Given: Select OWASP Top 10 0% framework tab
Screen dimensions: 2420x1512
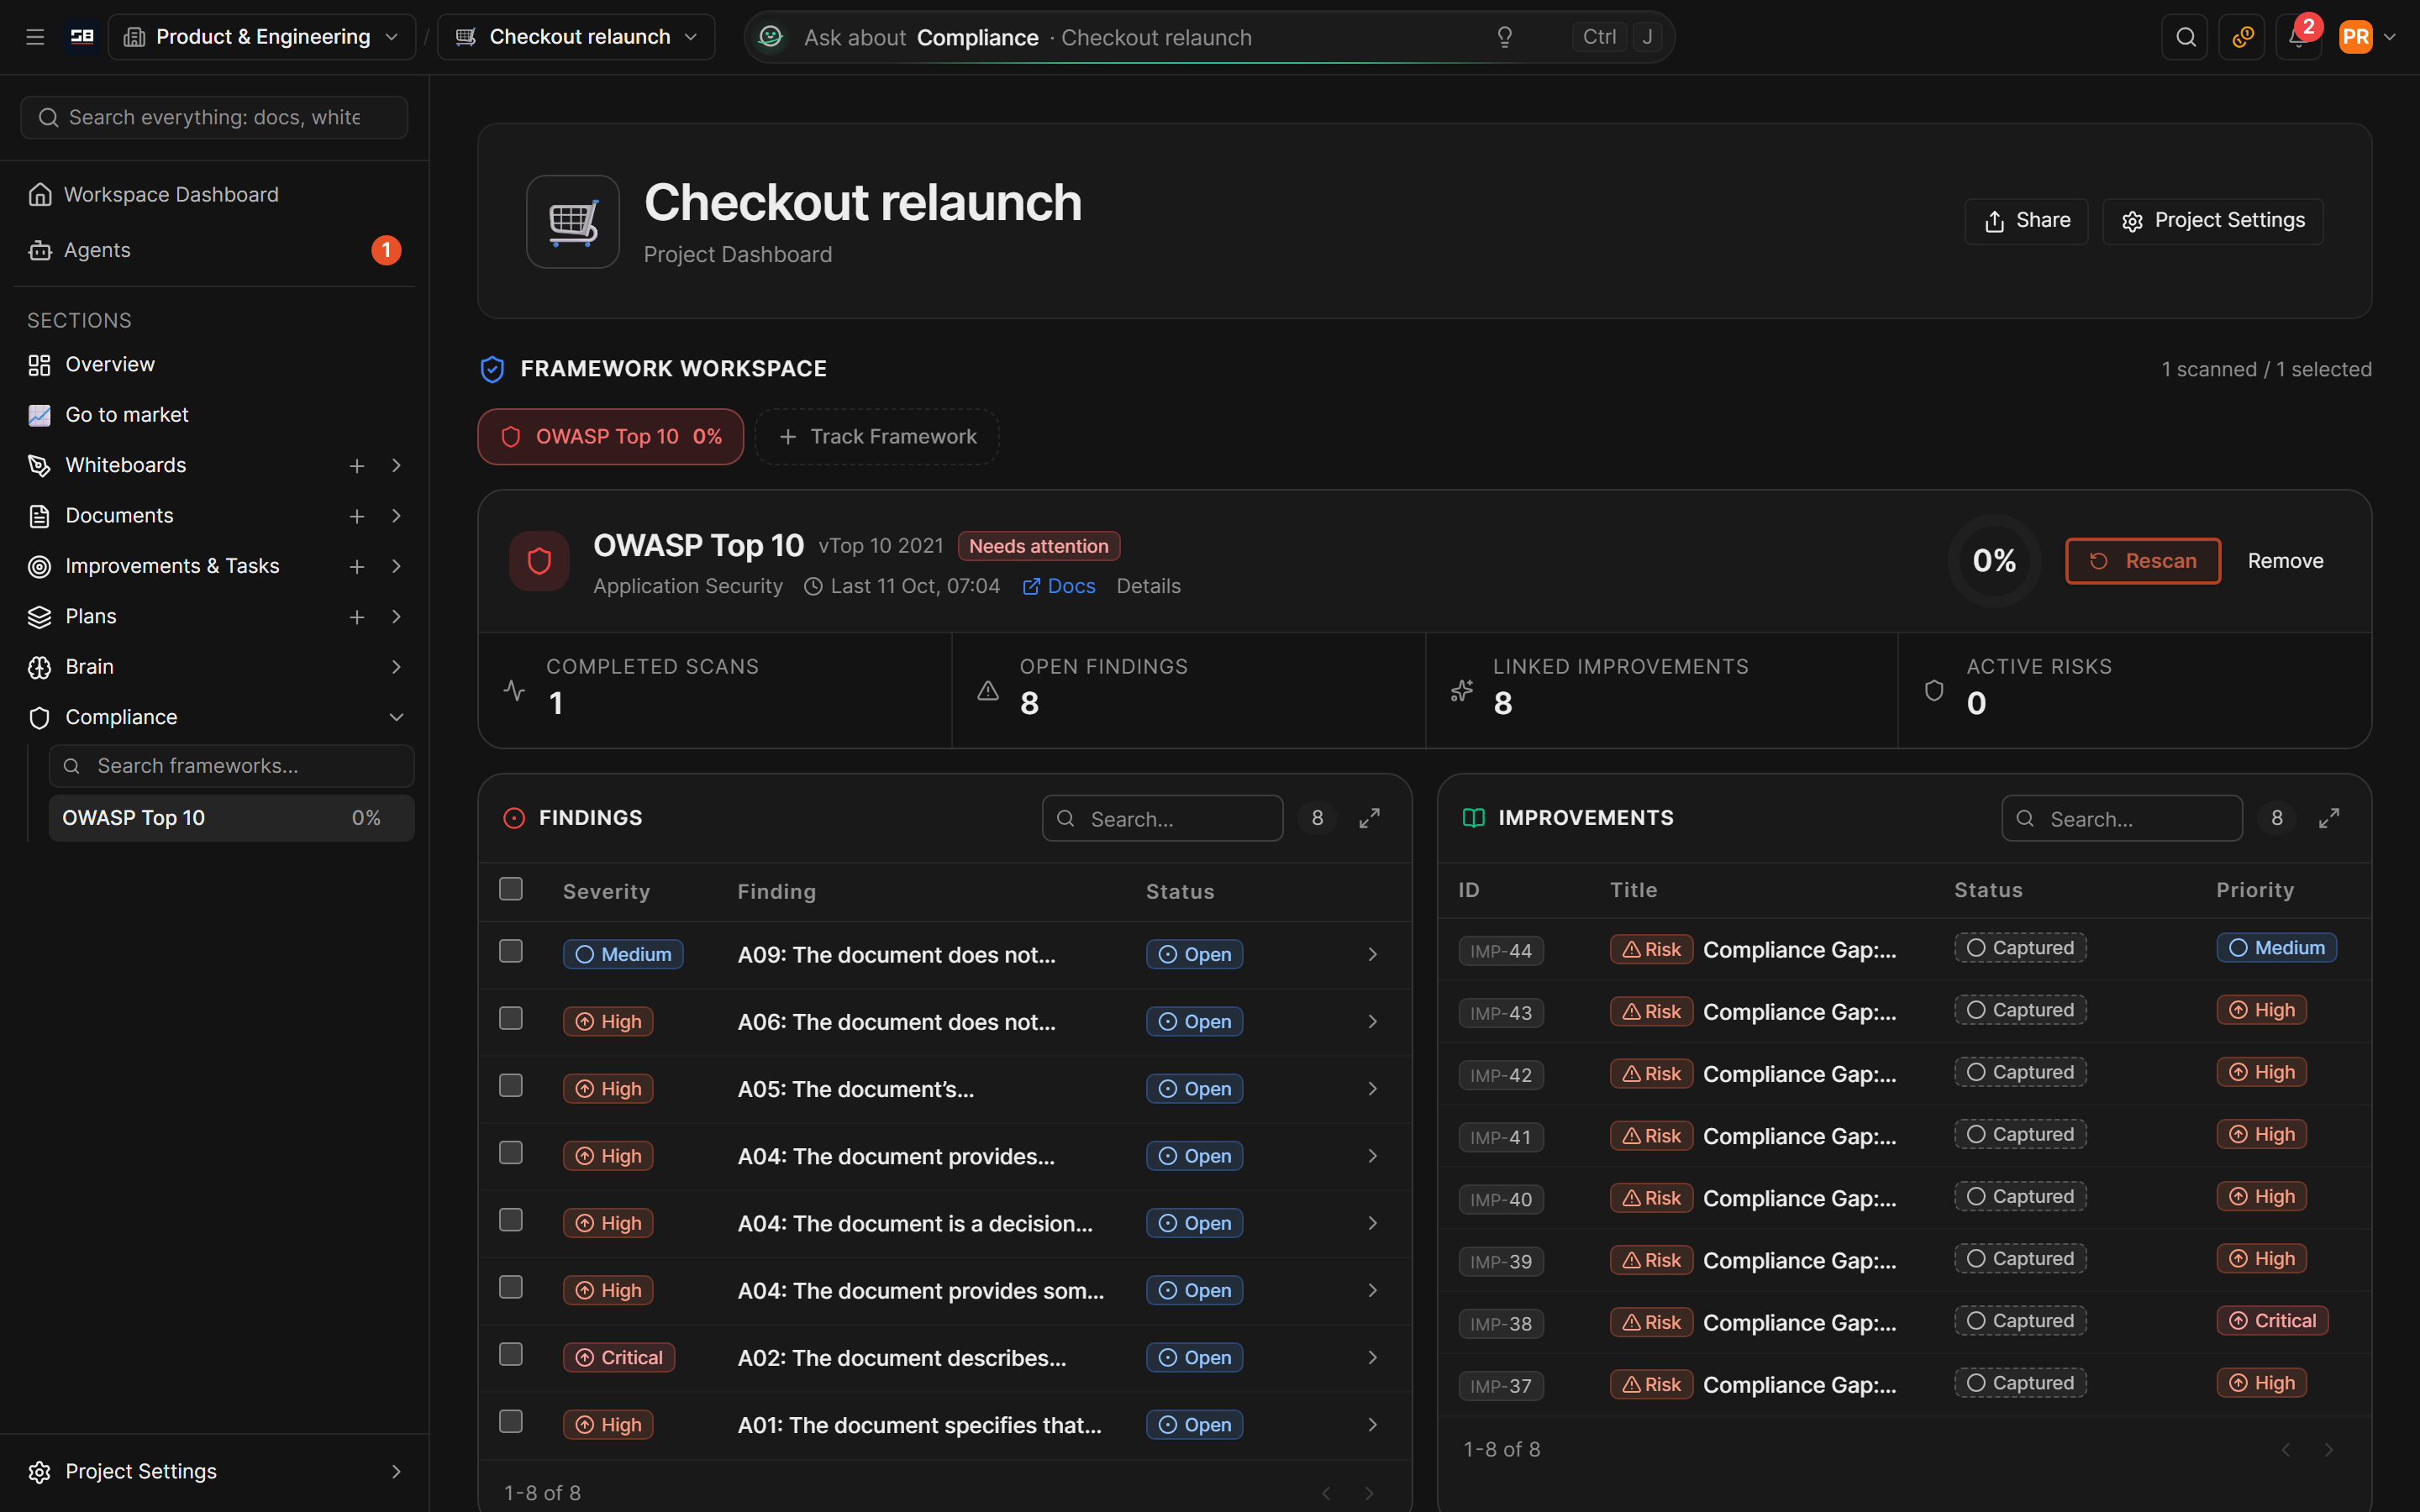Looking at the screenshot, I should (610, 437).
